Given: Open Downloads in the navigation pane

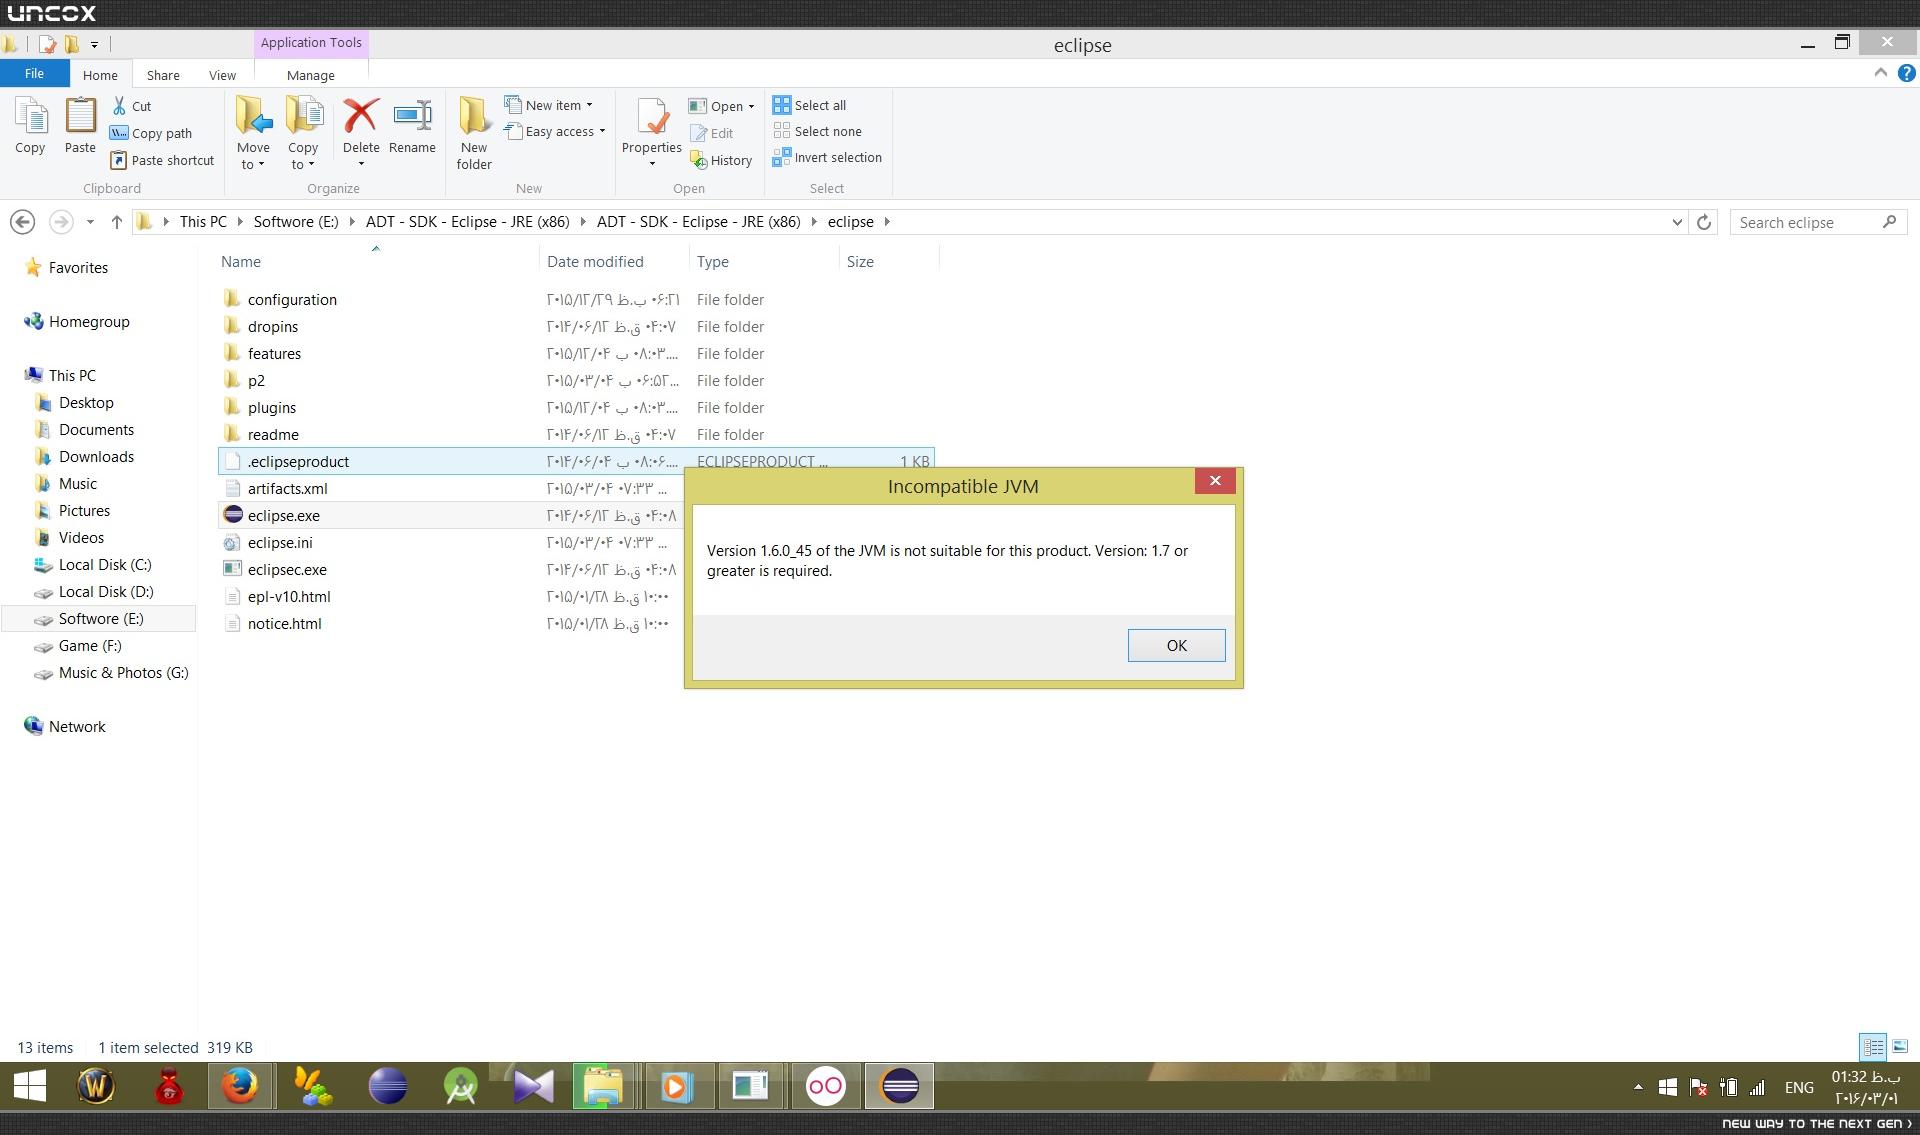Looking at the screenshot, I should (x=96, y=457).
